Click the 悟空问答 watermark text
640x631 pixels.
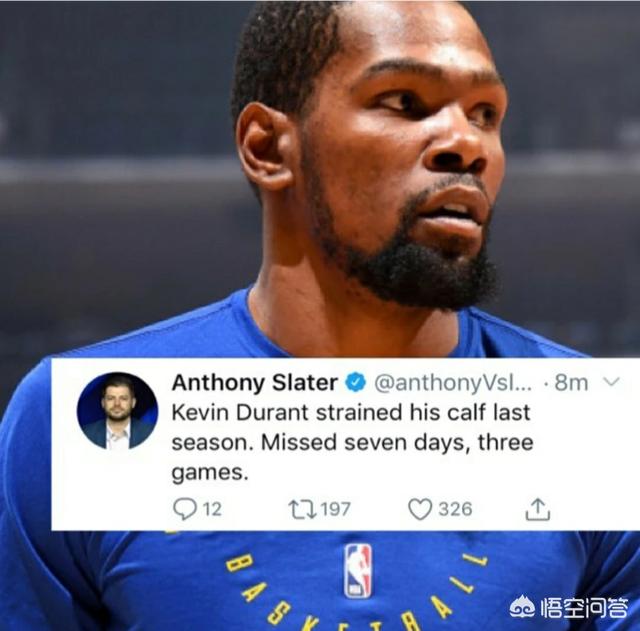click(x=584, y=609)
